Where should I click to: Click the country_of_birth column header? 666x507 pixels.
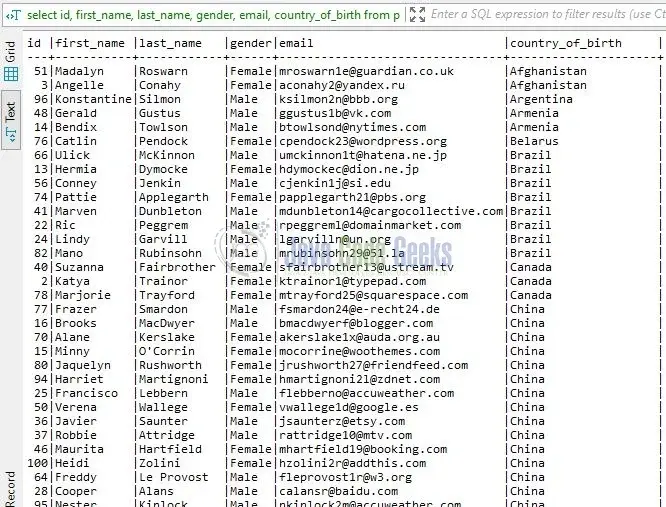click(x=566, y=43)
